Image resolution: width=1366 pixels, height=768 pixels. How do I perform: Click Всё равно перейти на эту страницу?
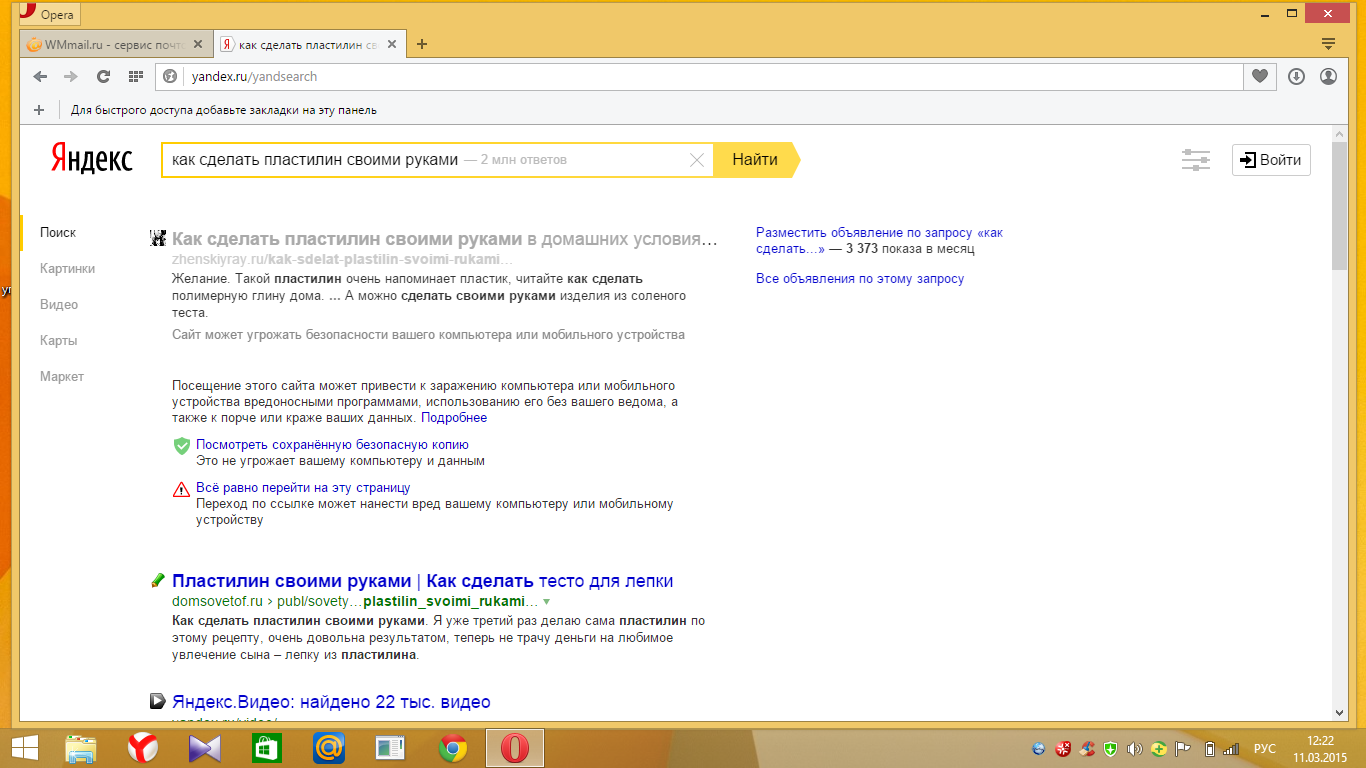tap(303, 488)
